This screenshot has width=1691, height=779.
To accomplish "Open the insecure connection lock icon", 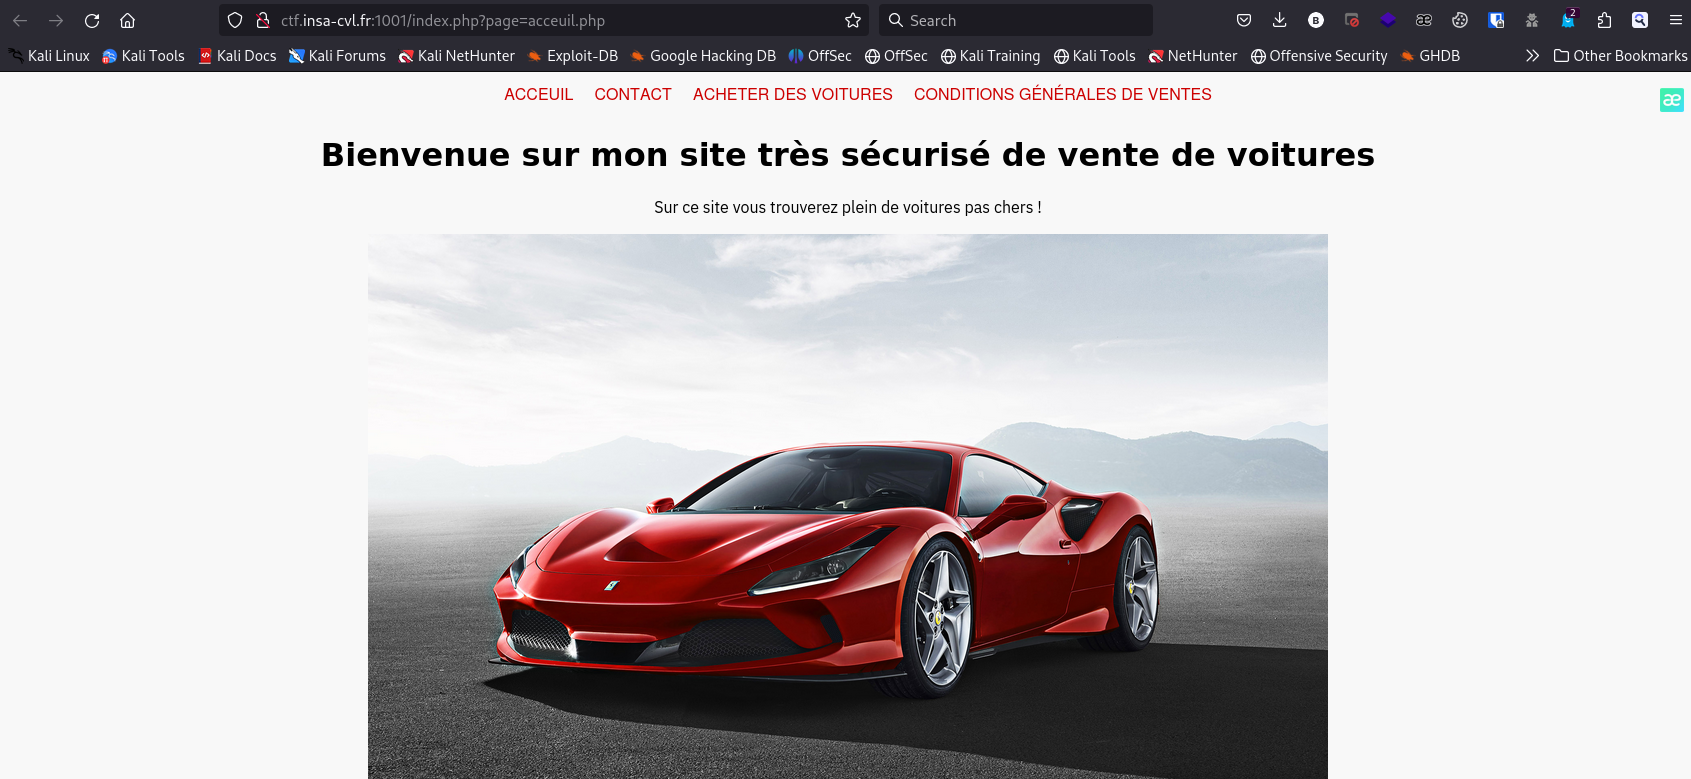I will tap(263, 20).
